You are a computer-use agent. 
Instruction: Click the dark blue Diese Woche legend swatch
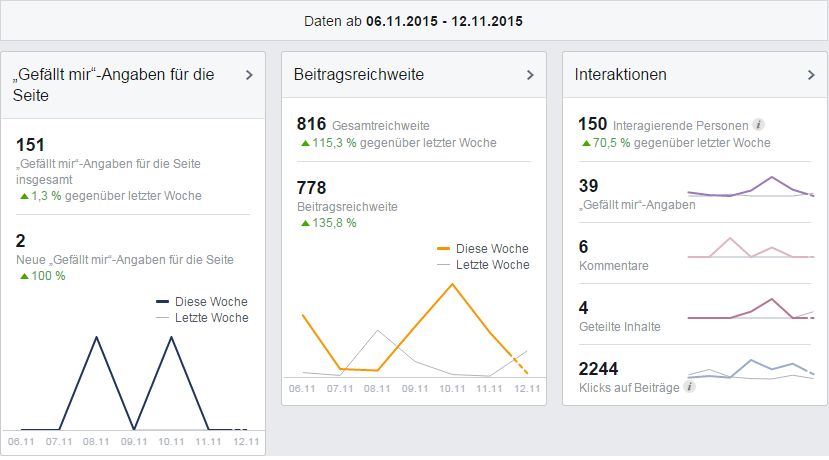pyautogui.click(x=163, y=301)
